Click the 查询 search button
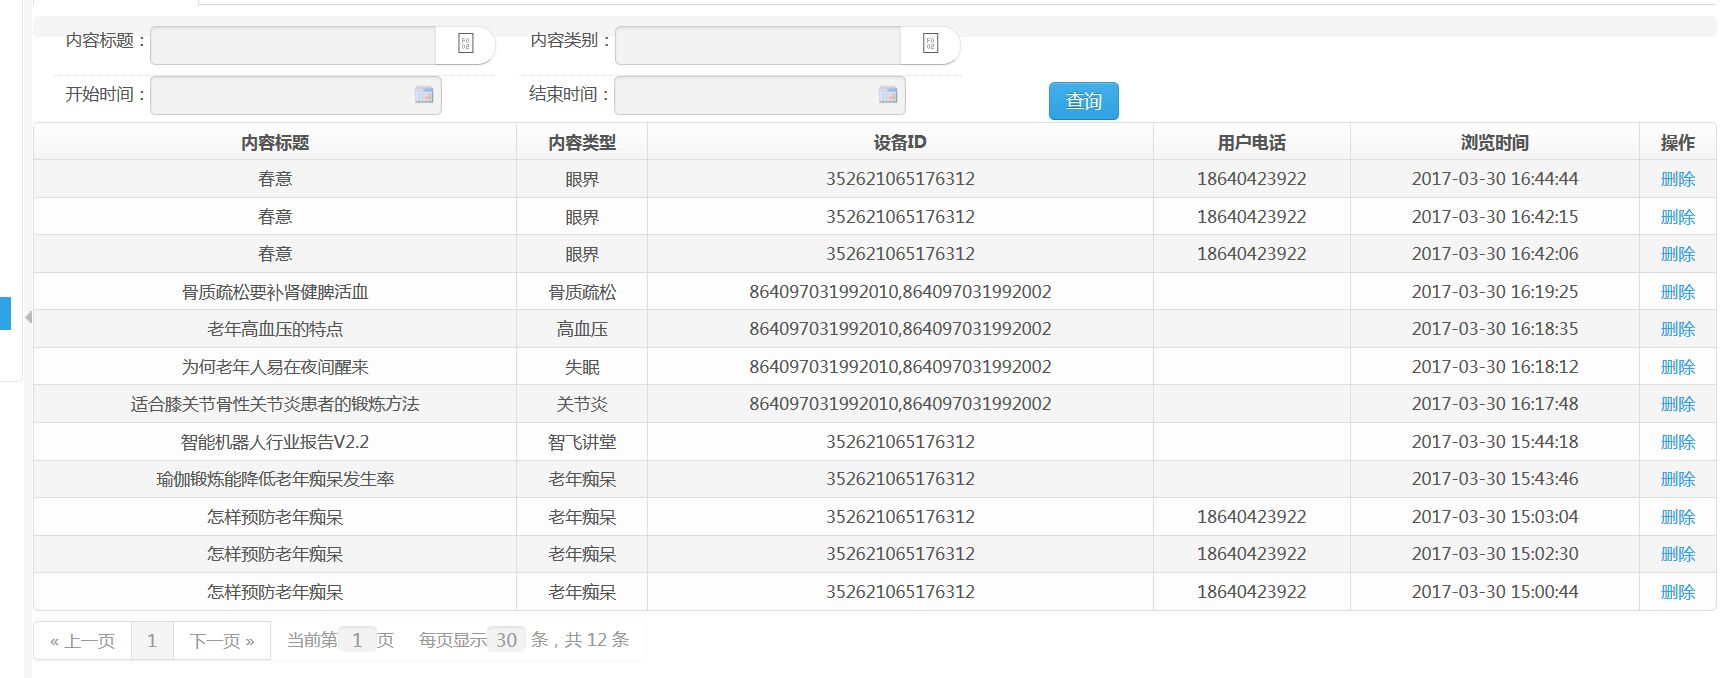The width and height of the screenshot is (1726, 678). click(1083, 101)
